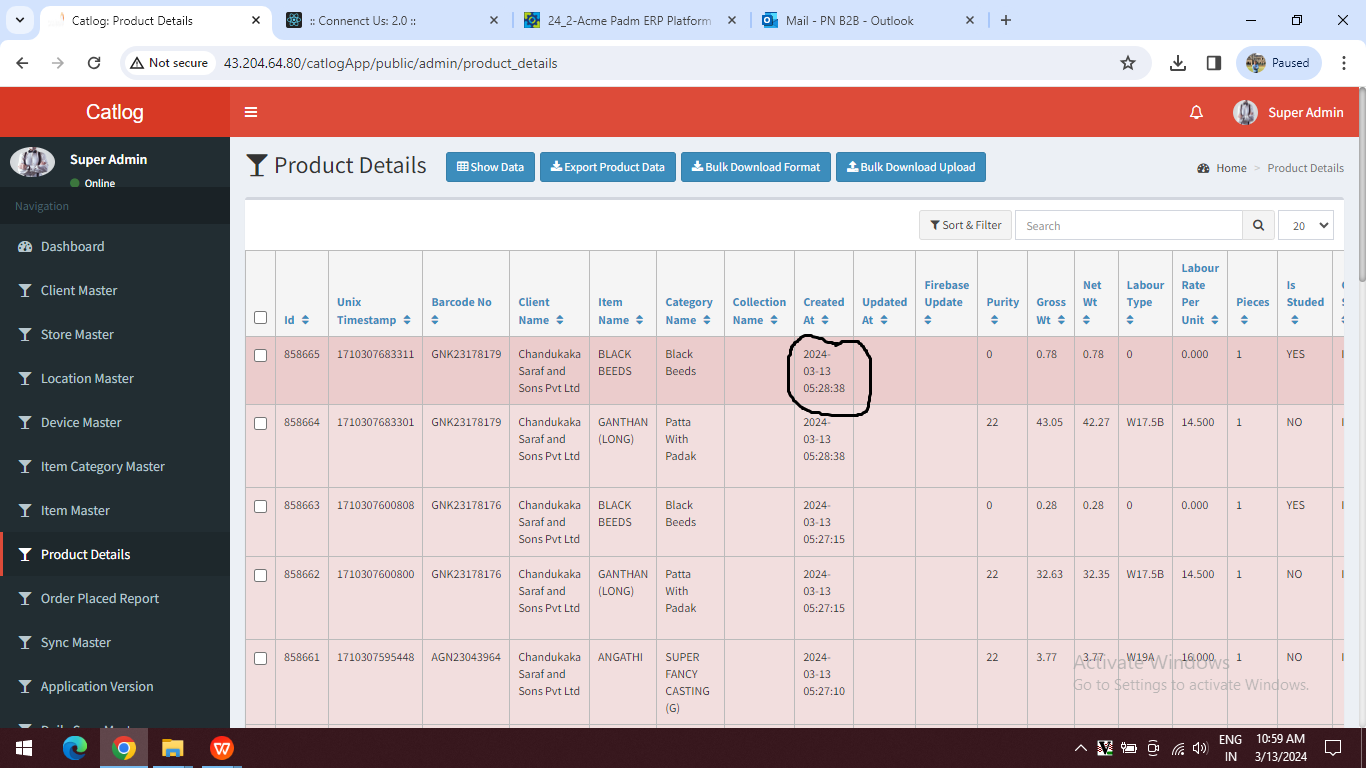
Task: Click the Home breadcrumb link
Action: tap(1231, 168)
